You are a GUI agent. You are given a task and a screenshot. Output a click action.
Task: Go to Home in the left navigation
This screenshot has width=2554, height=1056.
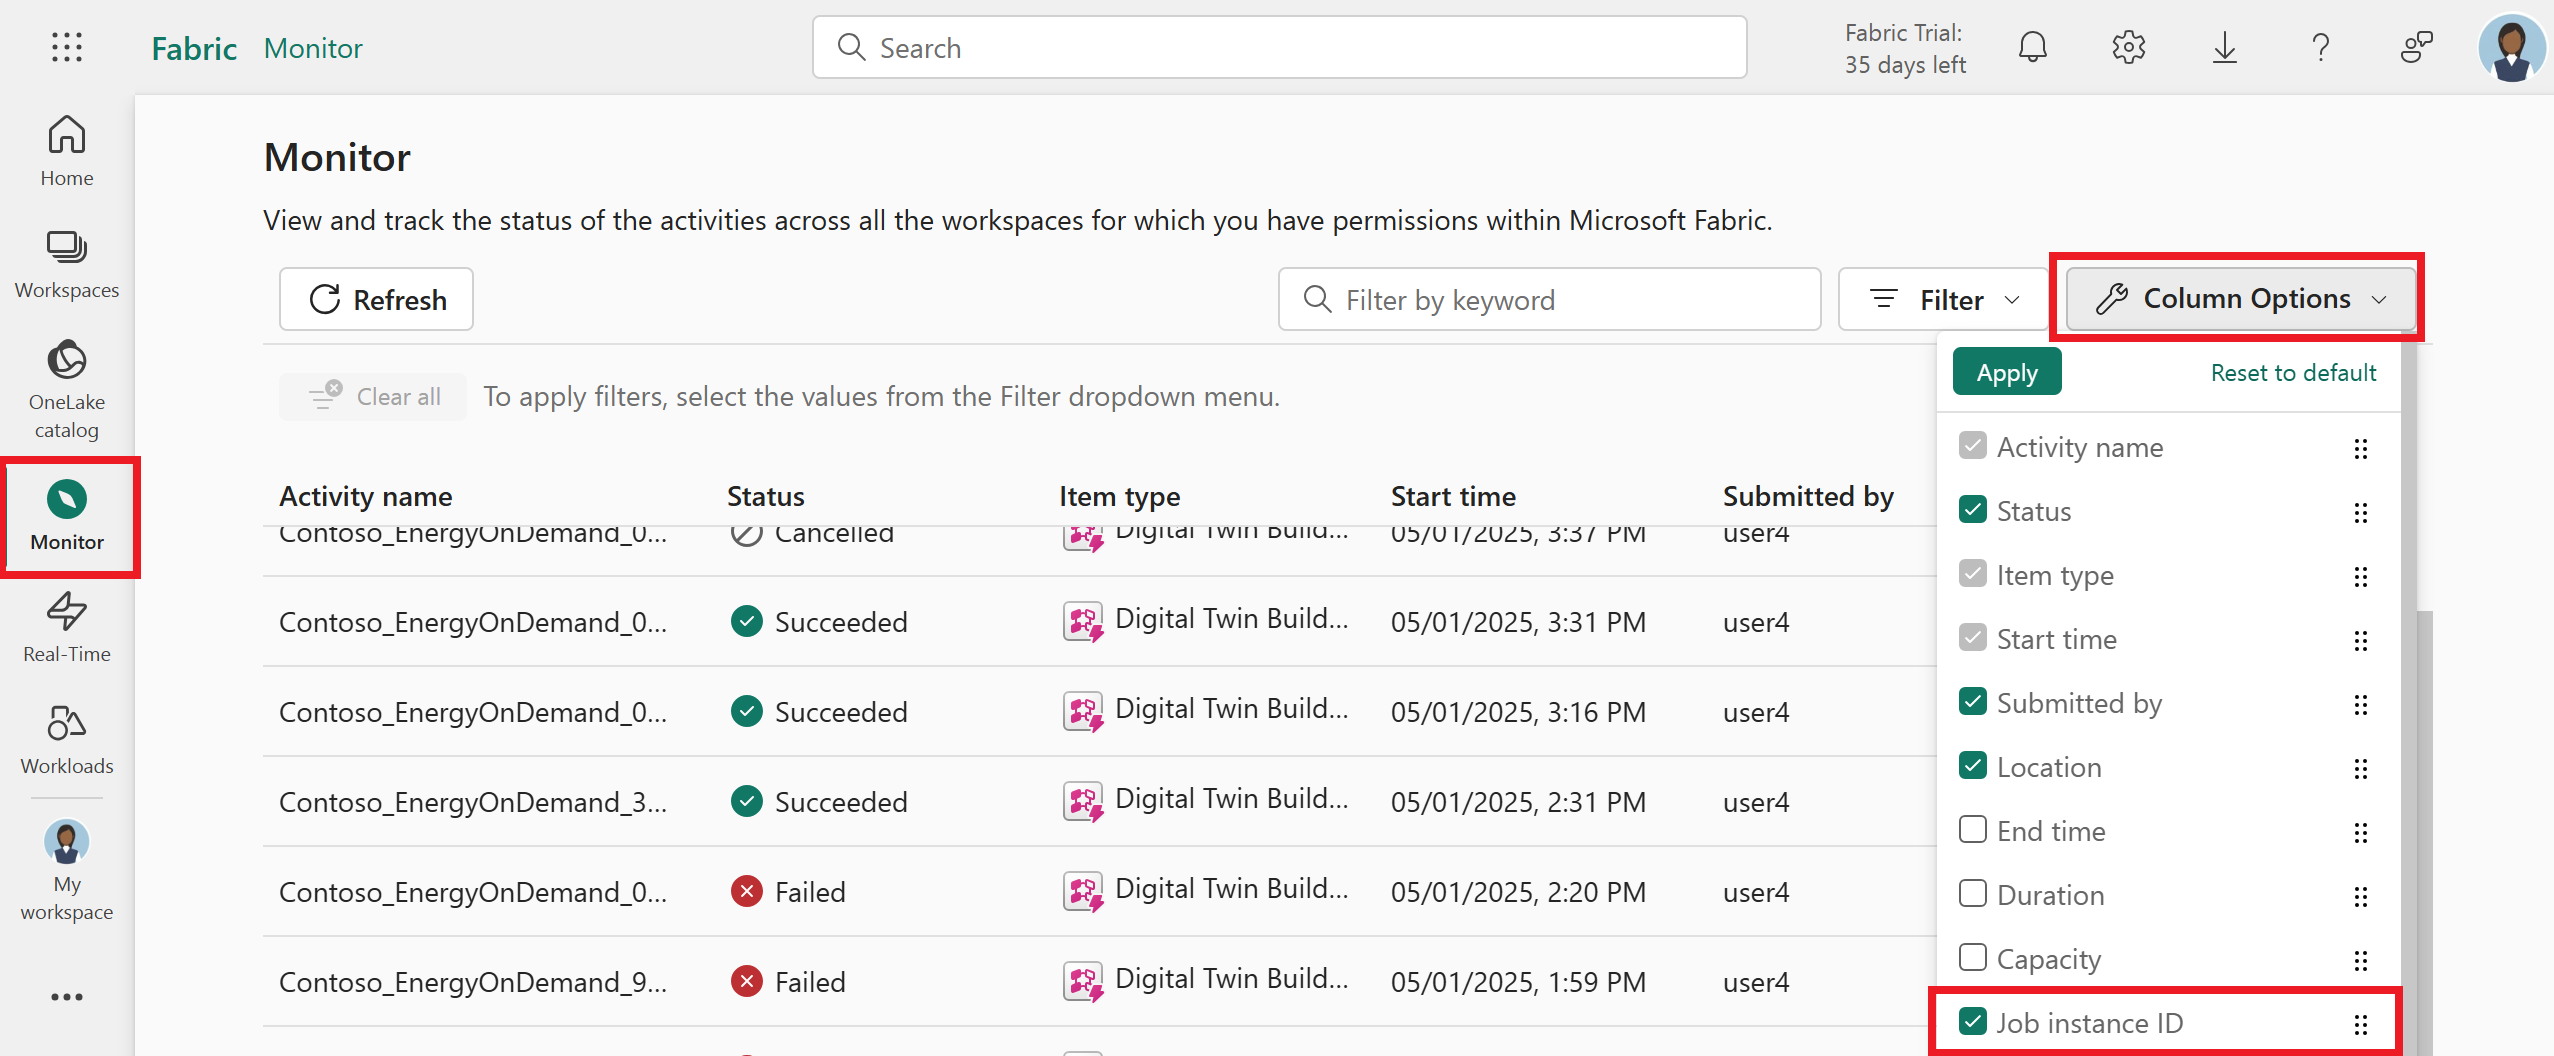click(67, 151)
